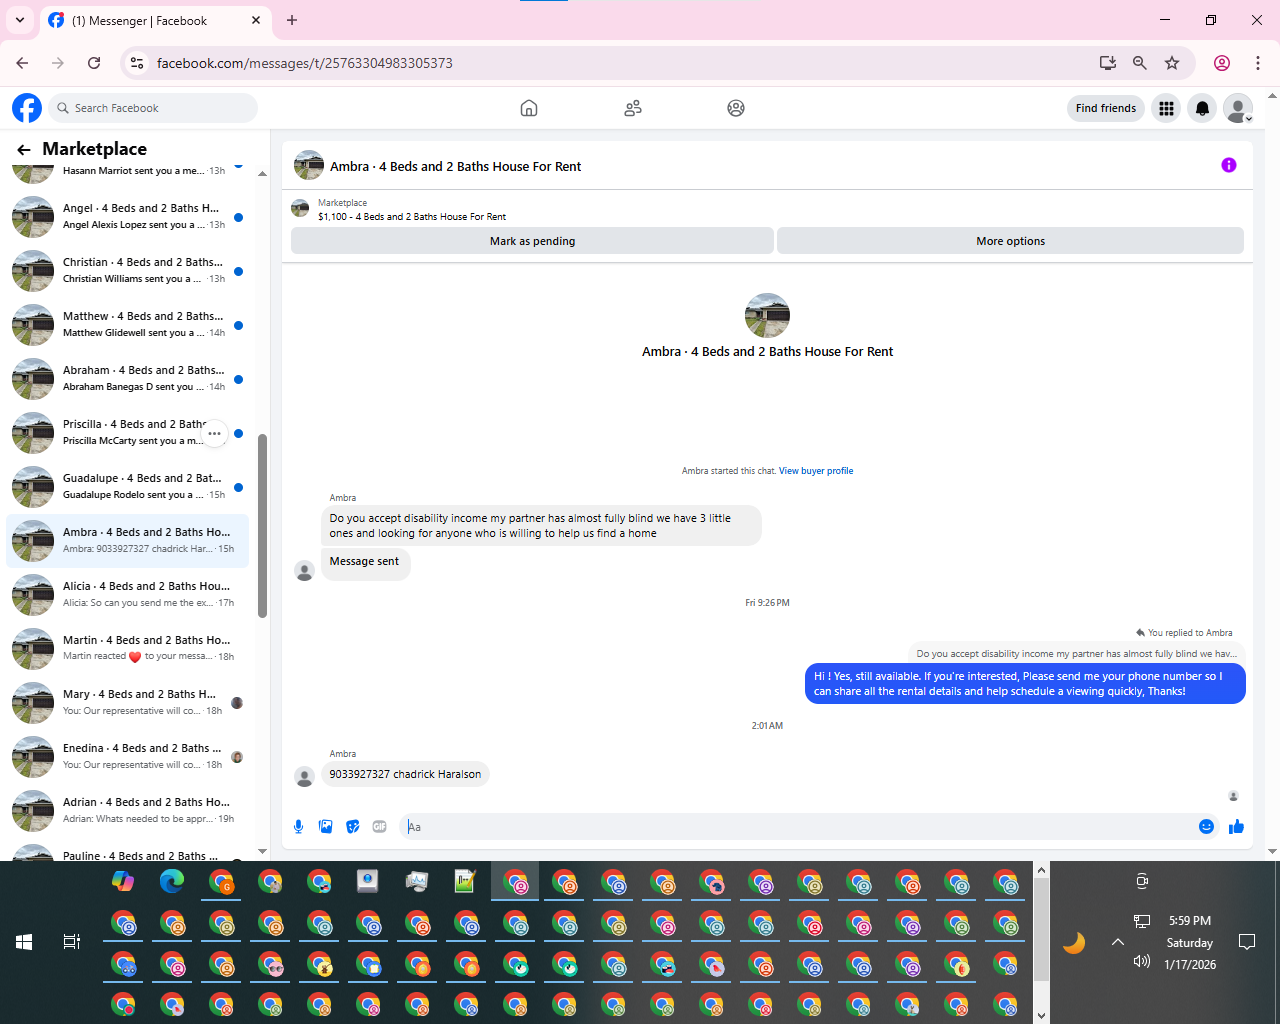
Task: Open the Groups icon in top navigation
Action: (736, 108)
